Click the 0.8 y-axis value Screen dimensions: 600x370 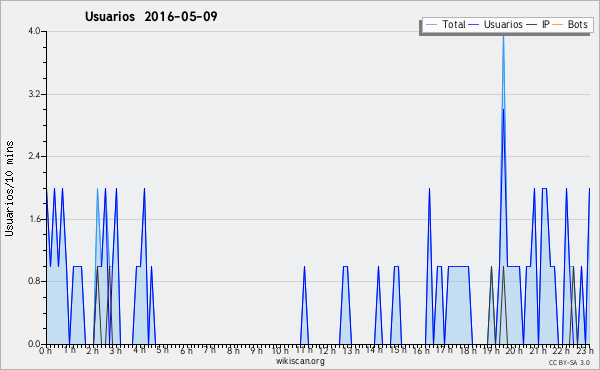coord(34,281)
